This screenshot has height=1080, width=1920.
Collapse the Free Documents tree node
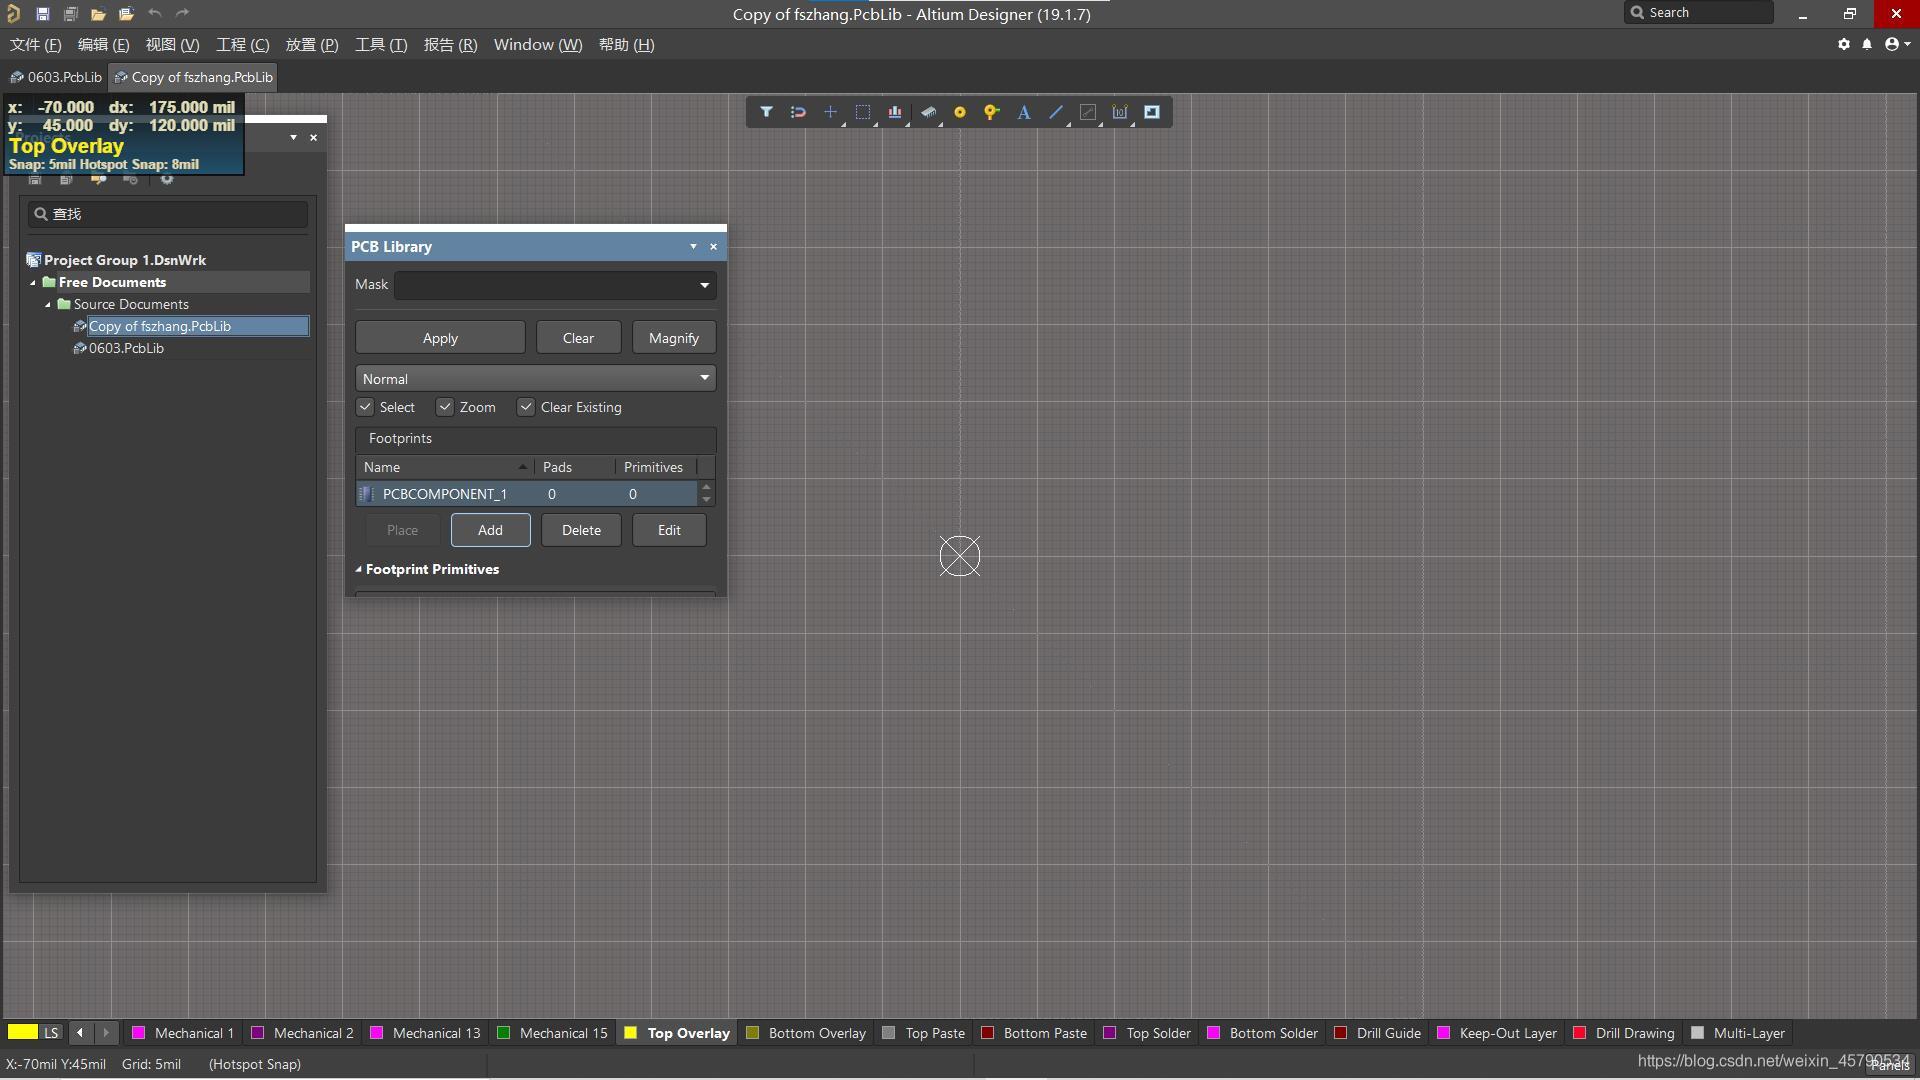coord(33,283)
